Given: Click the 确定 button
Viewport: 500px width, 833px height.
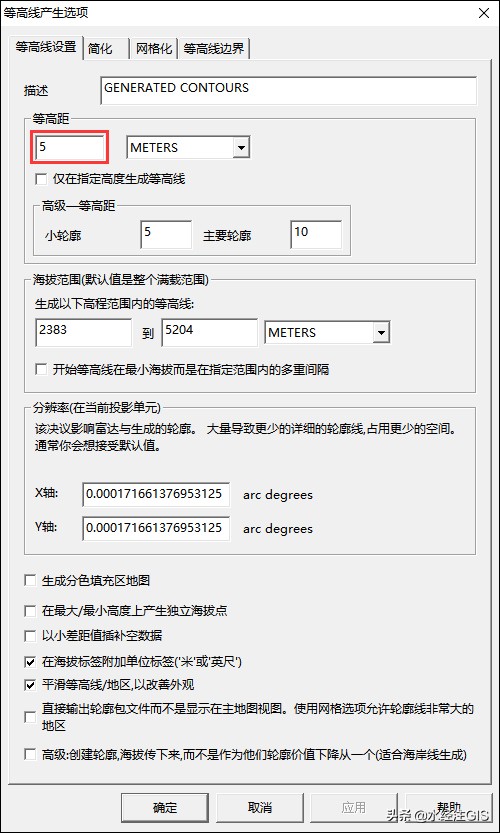Looking at the screenshot, I should [165, 808].
